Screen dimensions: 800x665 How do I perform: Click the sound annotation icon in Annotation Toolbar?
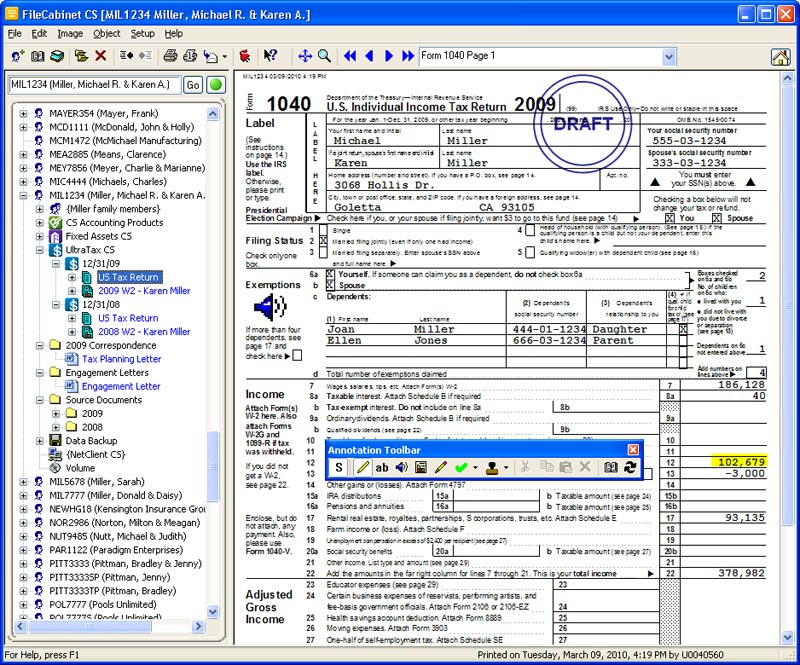pyautogui.click(x=402, y=467)
